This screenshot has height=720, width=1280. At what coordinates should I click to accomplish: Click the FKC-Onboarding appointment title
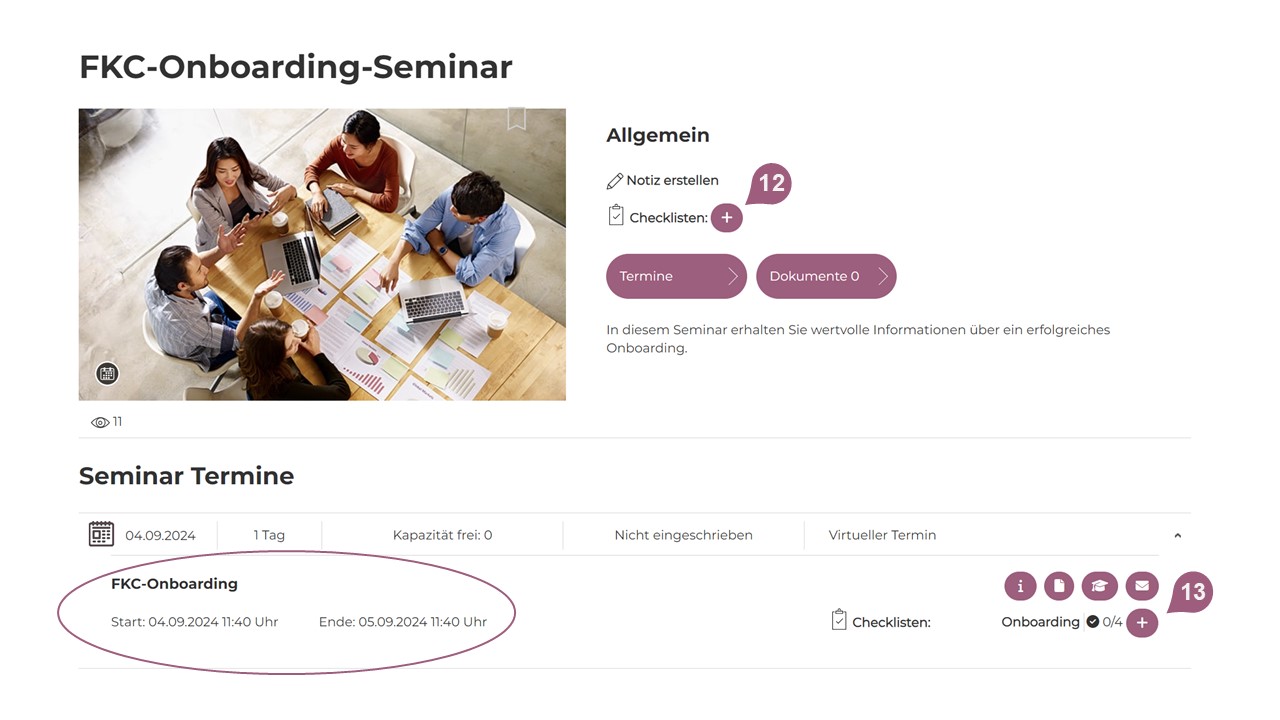point(174,584)
